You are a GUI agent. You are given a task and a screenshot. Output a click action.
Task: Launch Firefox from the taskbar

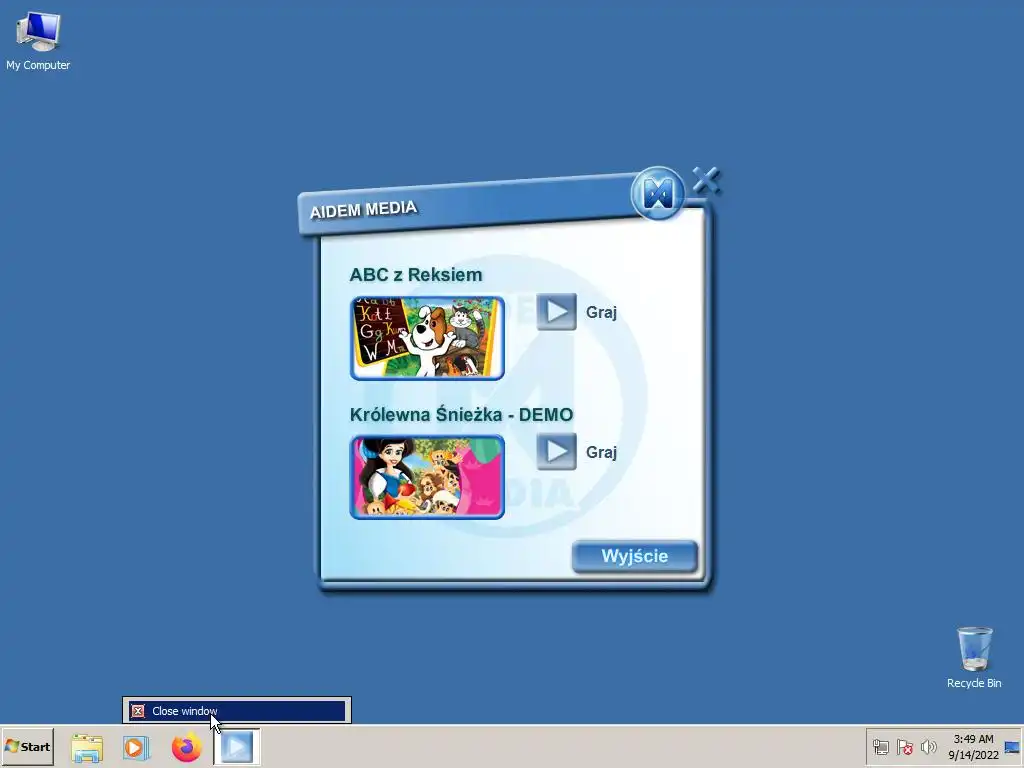187,747
